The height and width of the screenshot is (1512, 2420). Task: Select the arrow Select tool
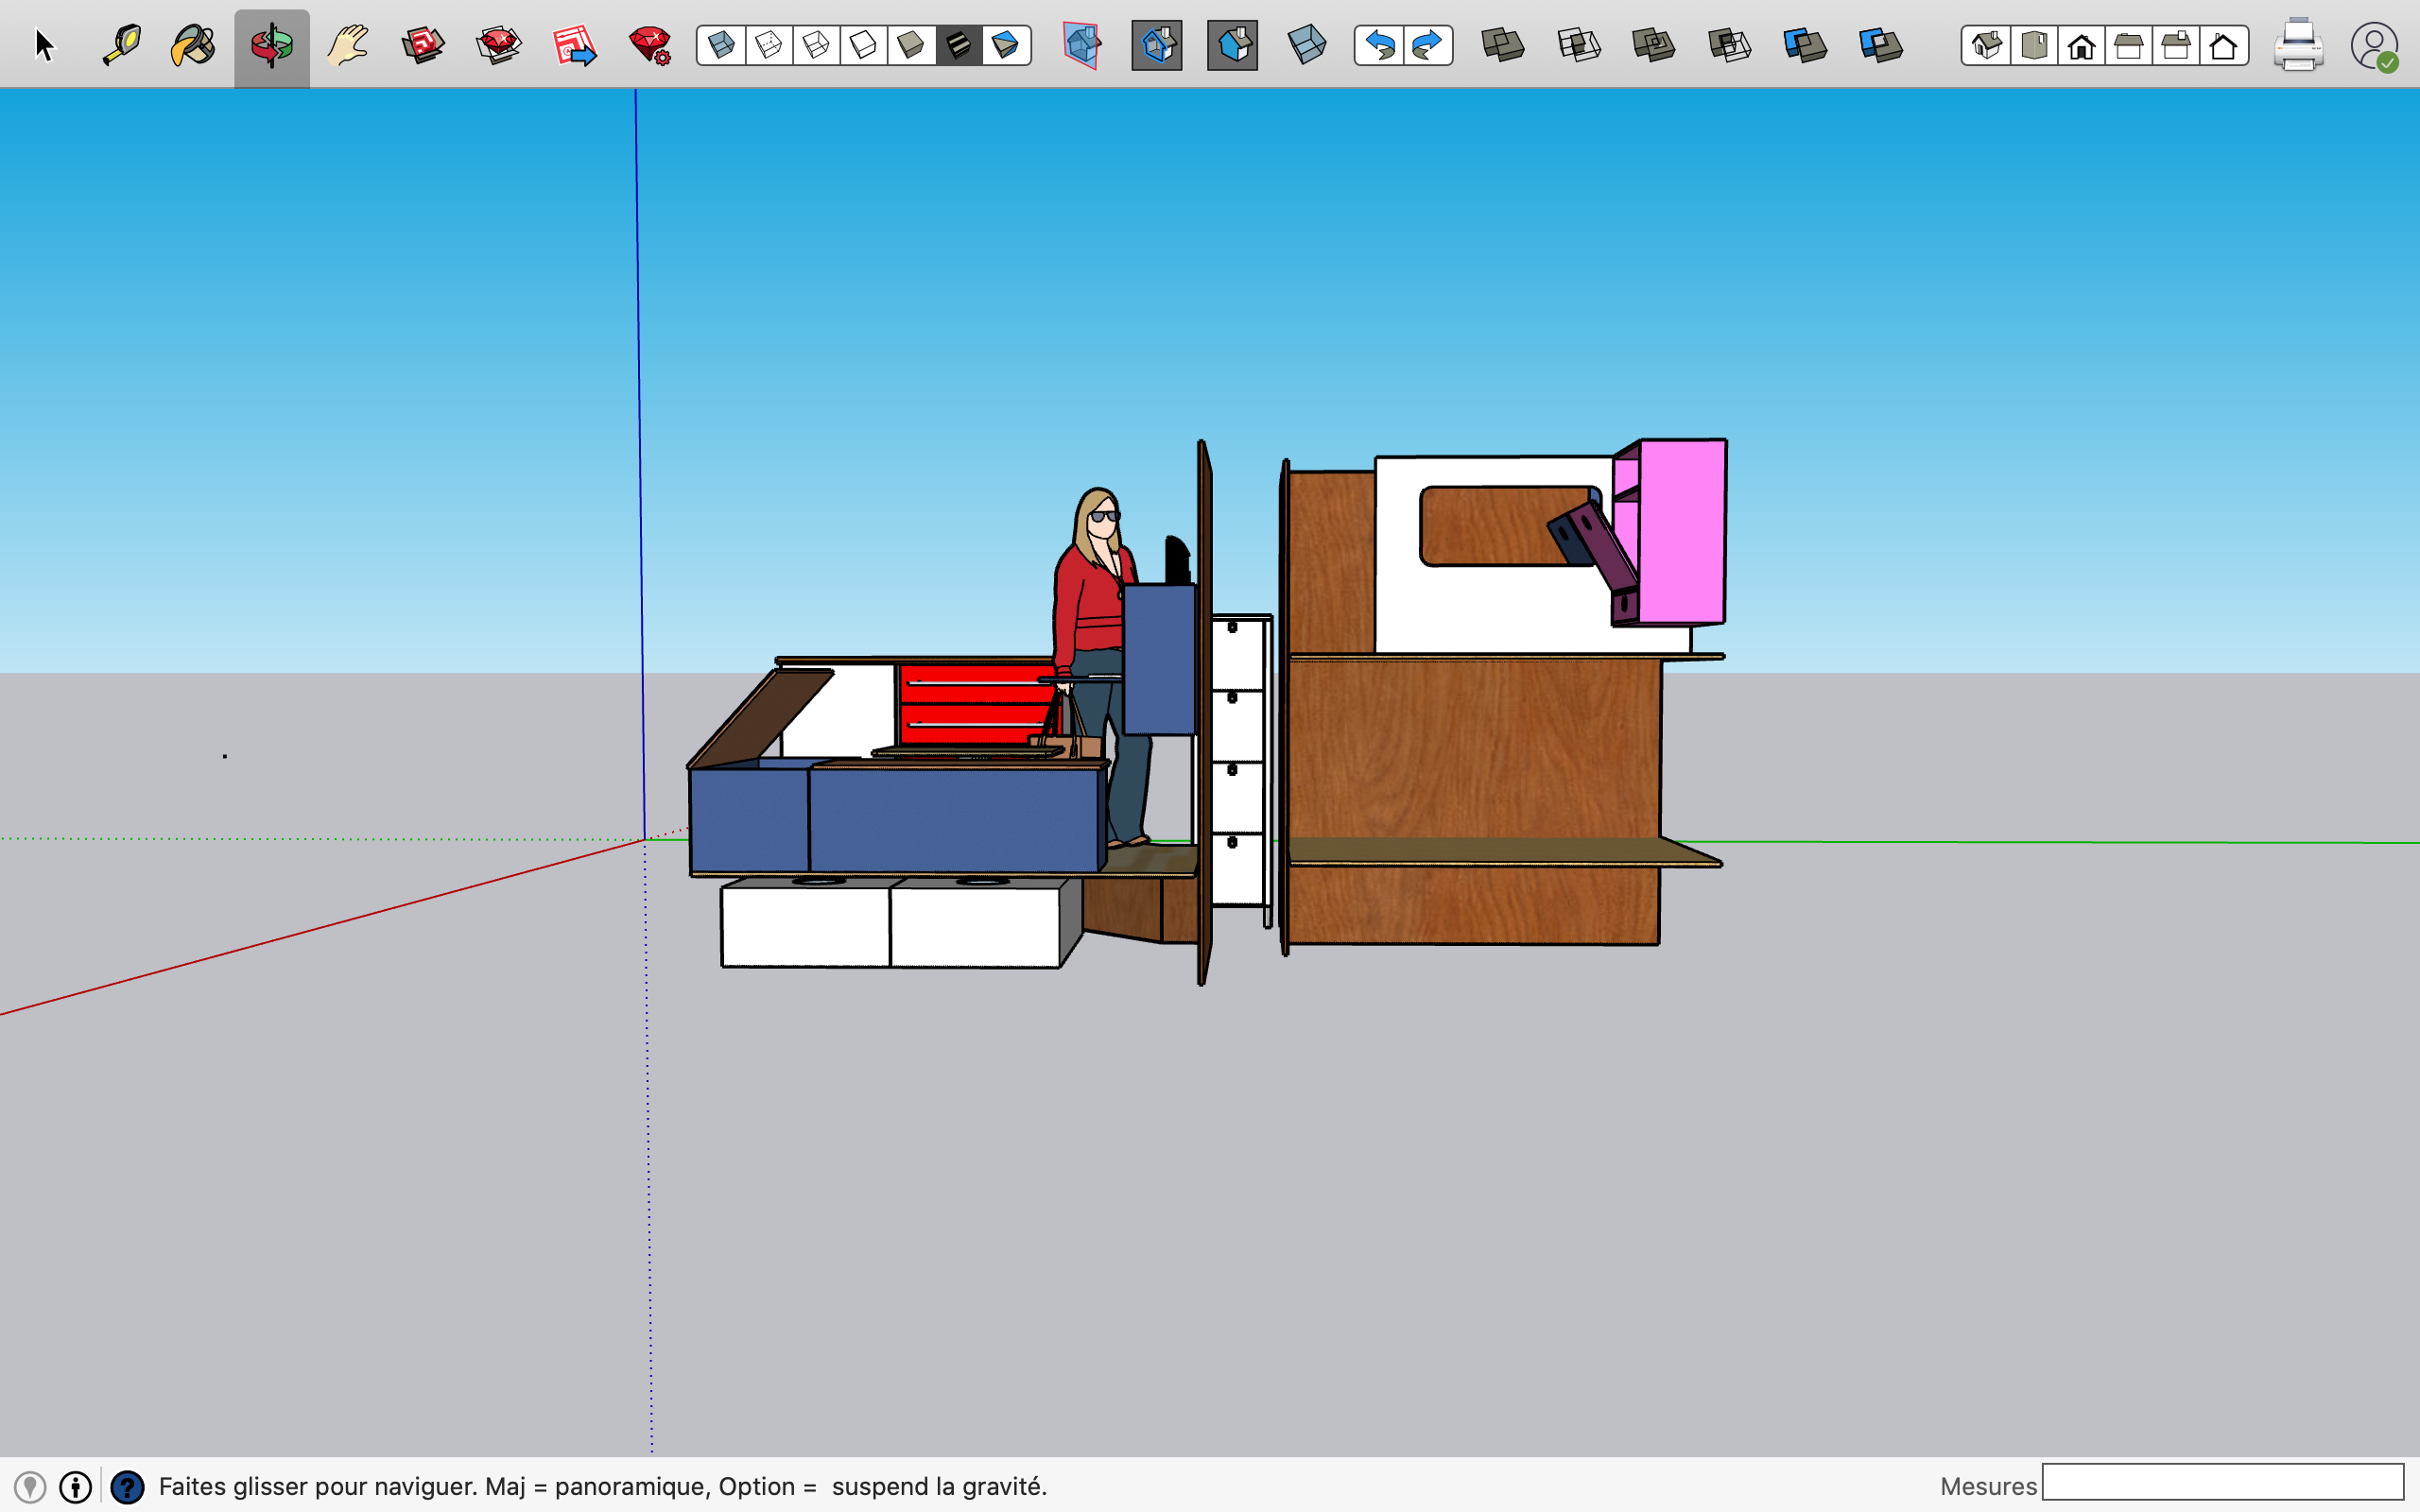tap(44, 45)
